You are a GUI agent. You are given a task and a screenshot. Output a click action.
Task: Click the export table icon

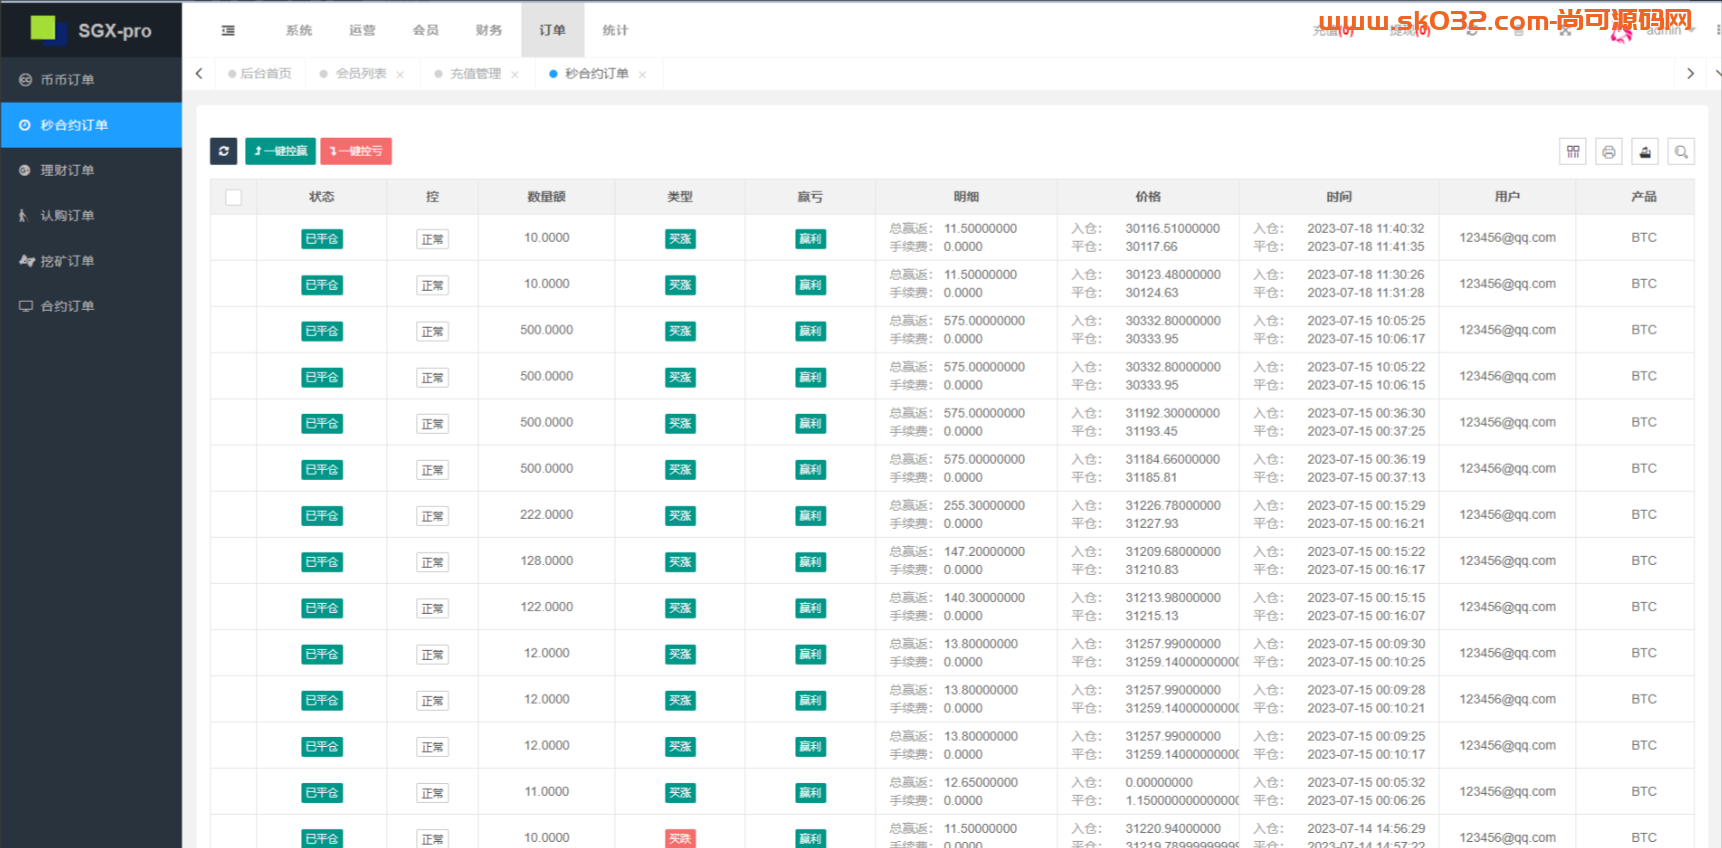coord(1645,152)
